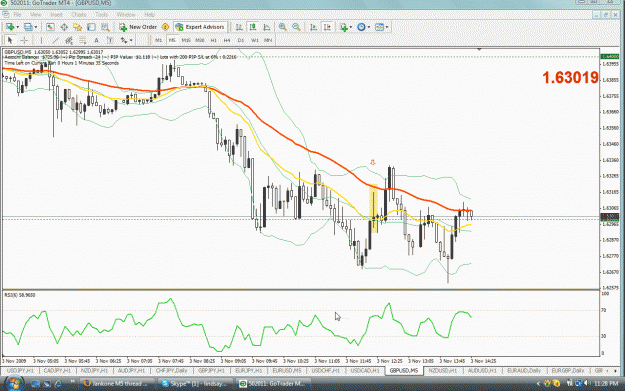Viewport: 625px width, 391px height.
Task: Set timeframe to M30
Action: point(200,40)
